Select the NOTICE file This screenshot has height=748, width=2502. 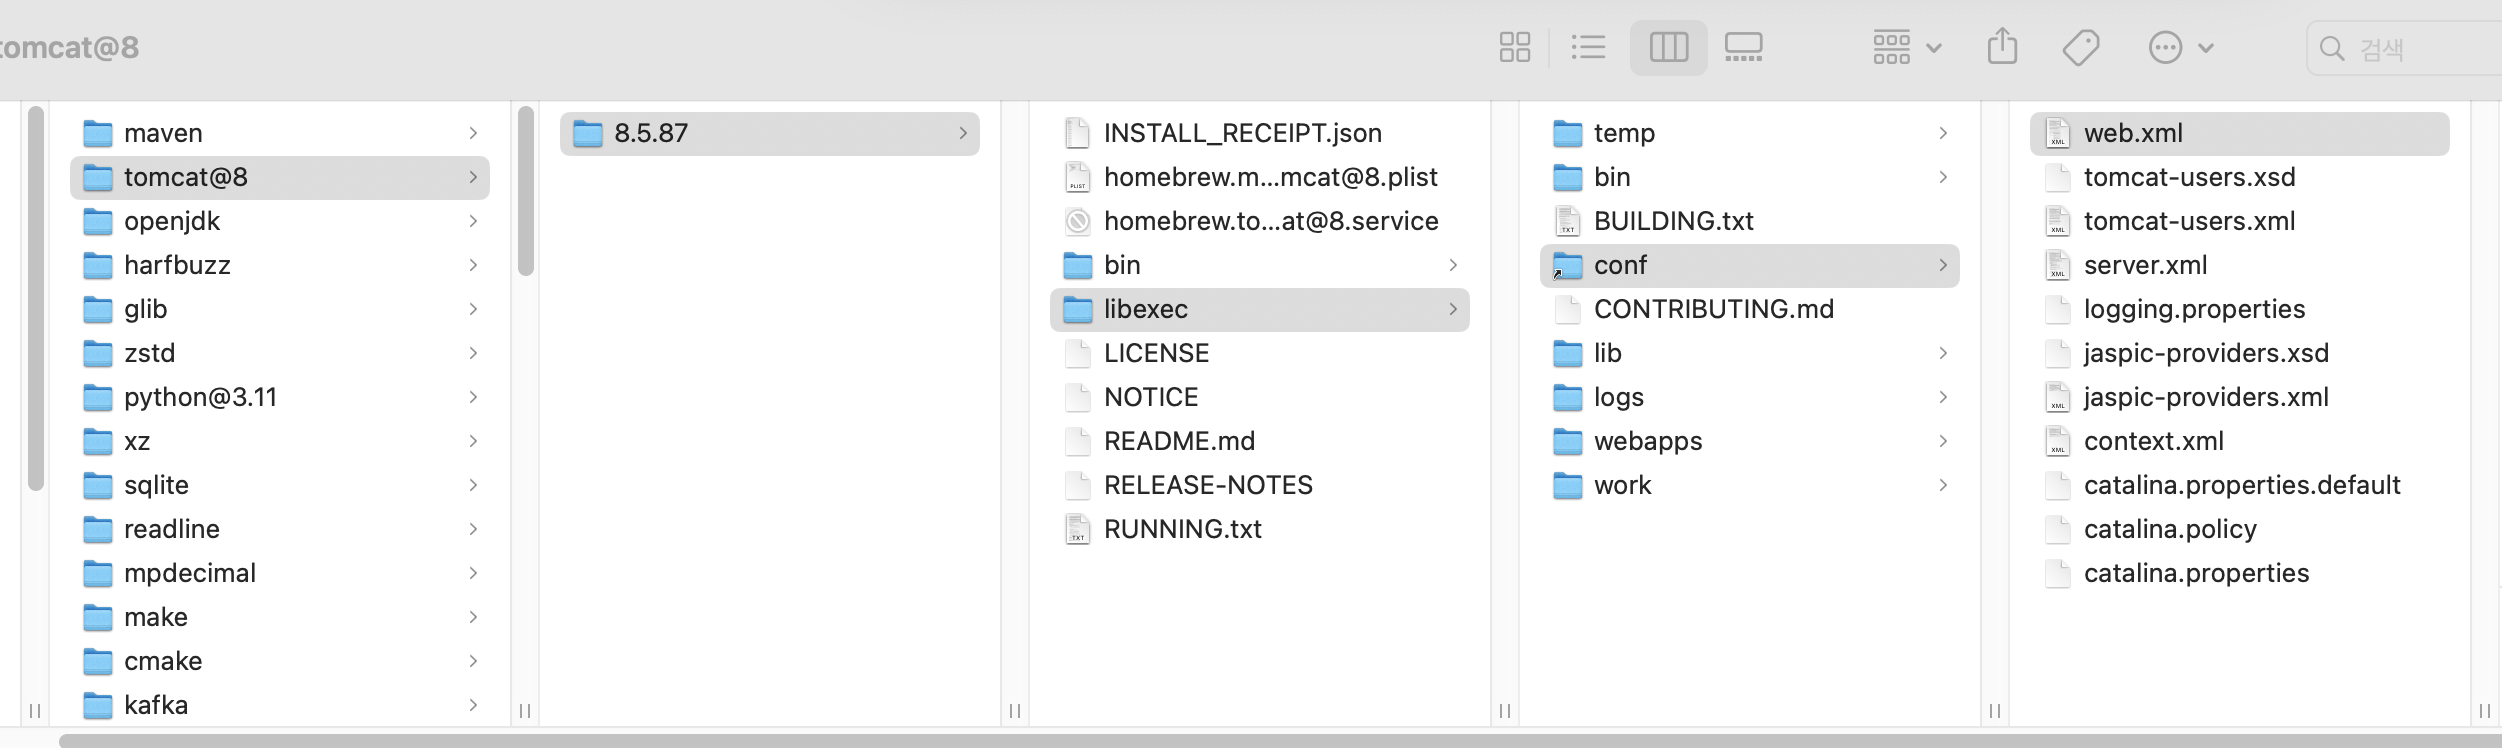[x=1260, y=397]
